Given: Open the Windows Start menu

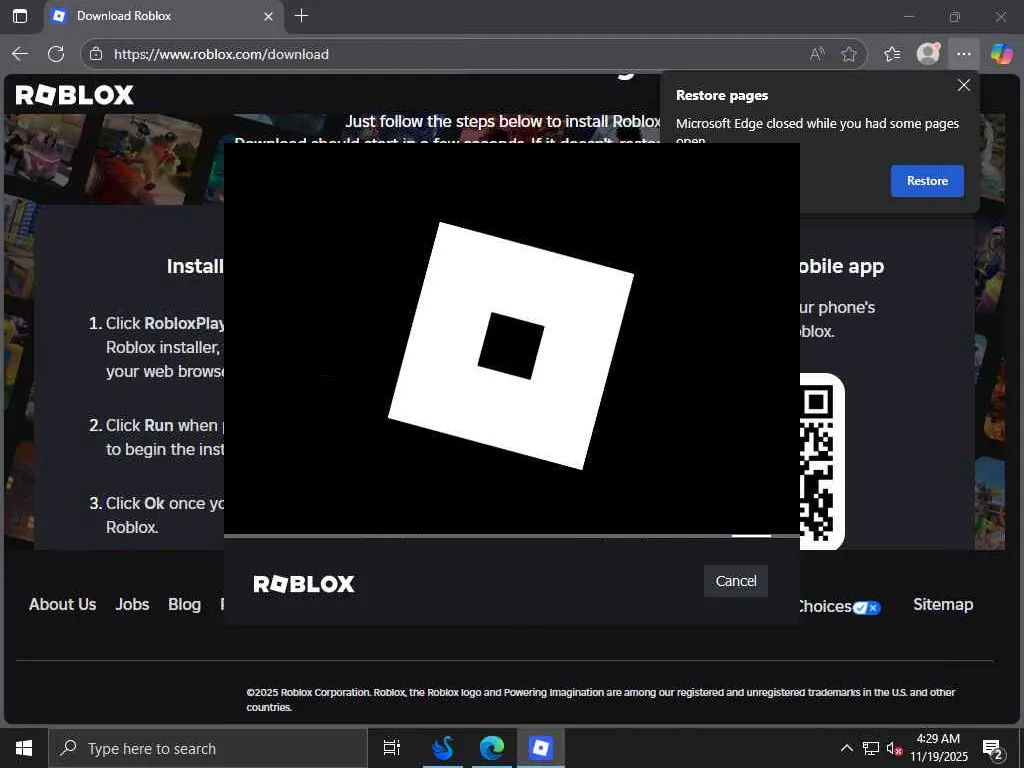Looking at the screenshot, I should [x=24, y=748].
